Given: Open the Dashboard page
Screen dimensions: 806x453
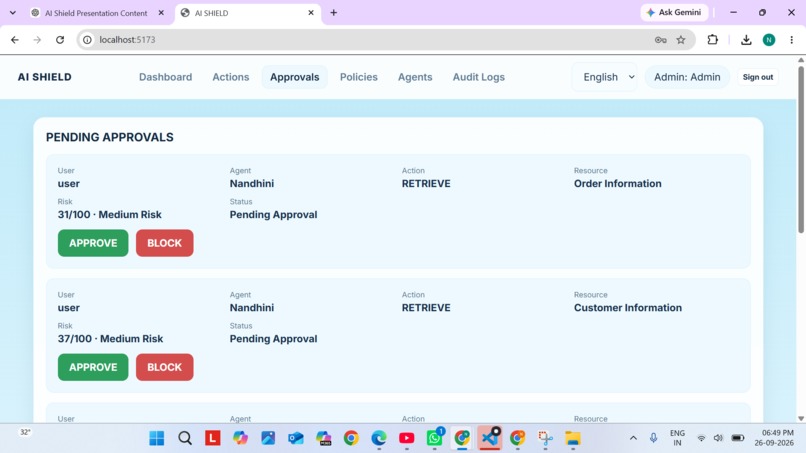Looking at the screenshot, I should coord(166,77).
